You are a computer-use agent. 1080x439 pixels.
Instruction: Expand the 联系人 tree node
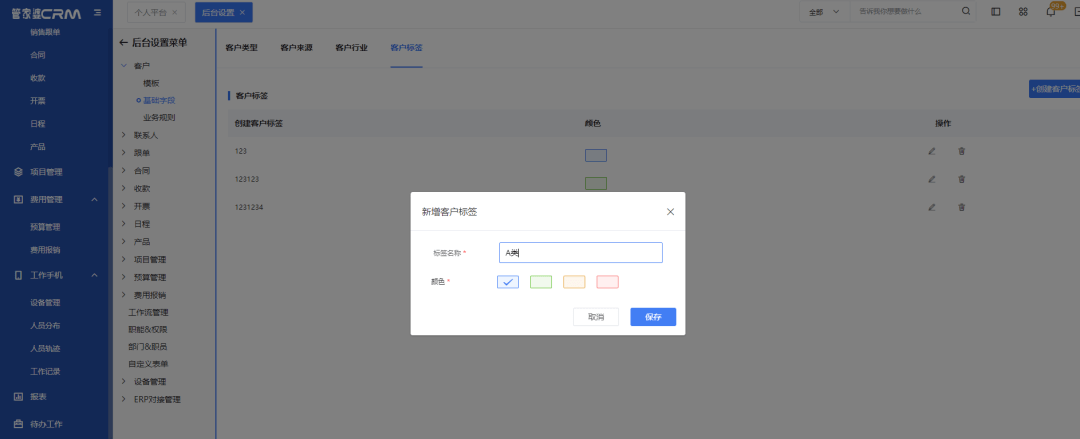pyautogui.click(x=124, y=135)
